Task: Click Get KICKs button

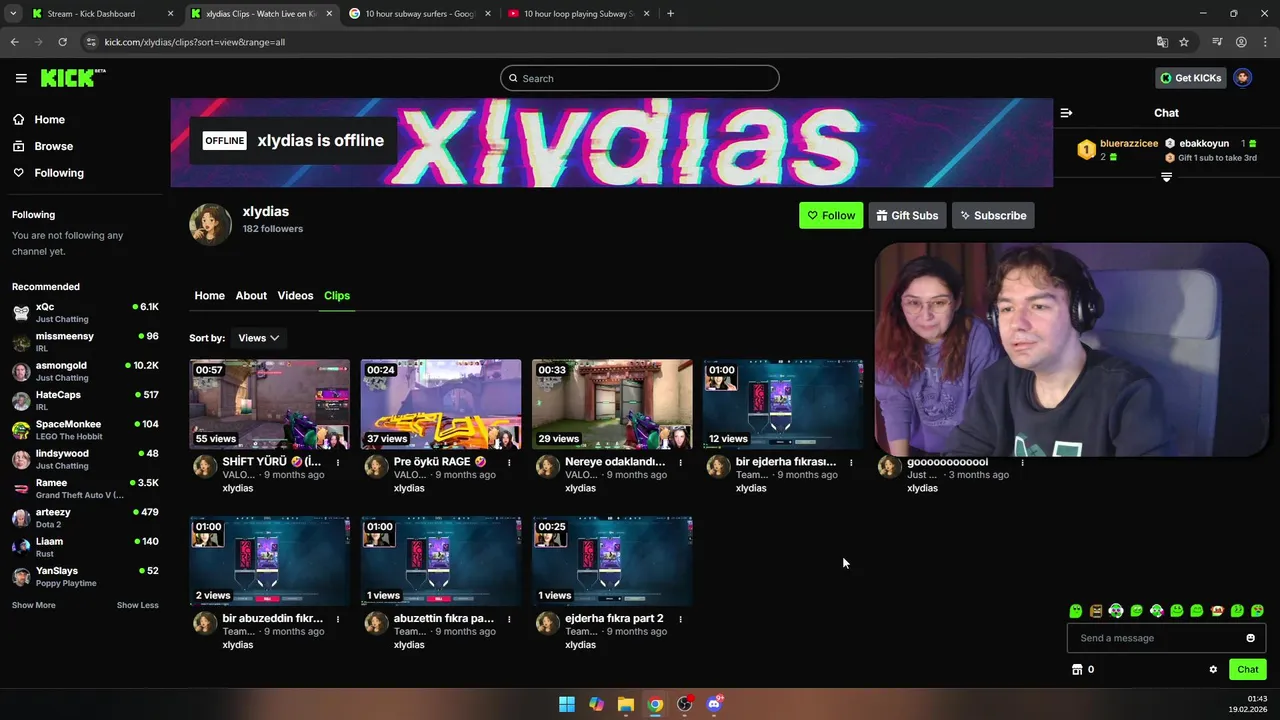Action: coord(1190,78)
